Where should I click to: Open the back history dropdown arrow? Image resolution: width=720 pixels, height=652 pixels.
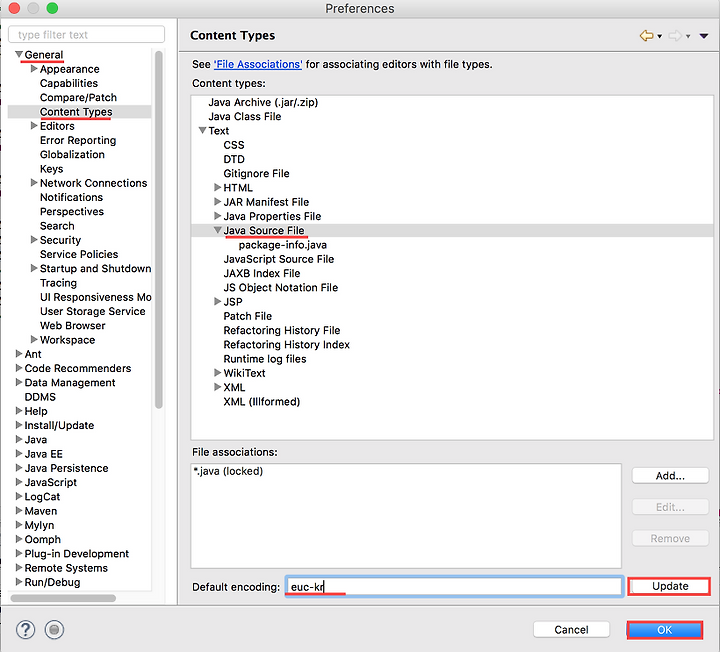coord(660,36)
